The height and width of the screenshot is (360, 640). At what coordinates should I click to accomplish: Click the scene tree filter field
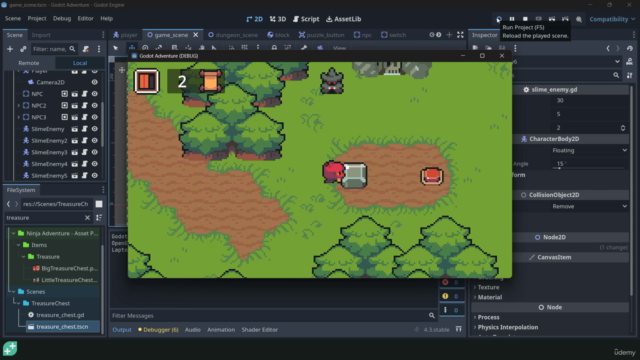(x=54, y=49)
